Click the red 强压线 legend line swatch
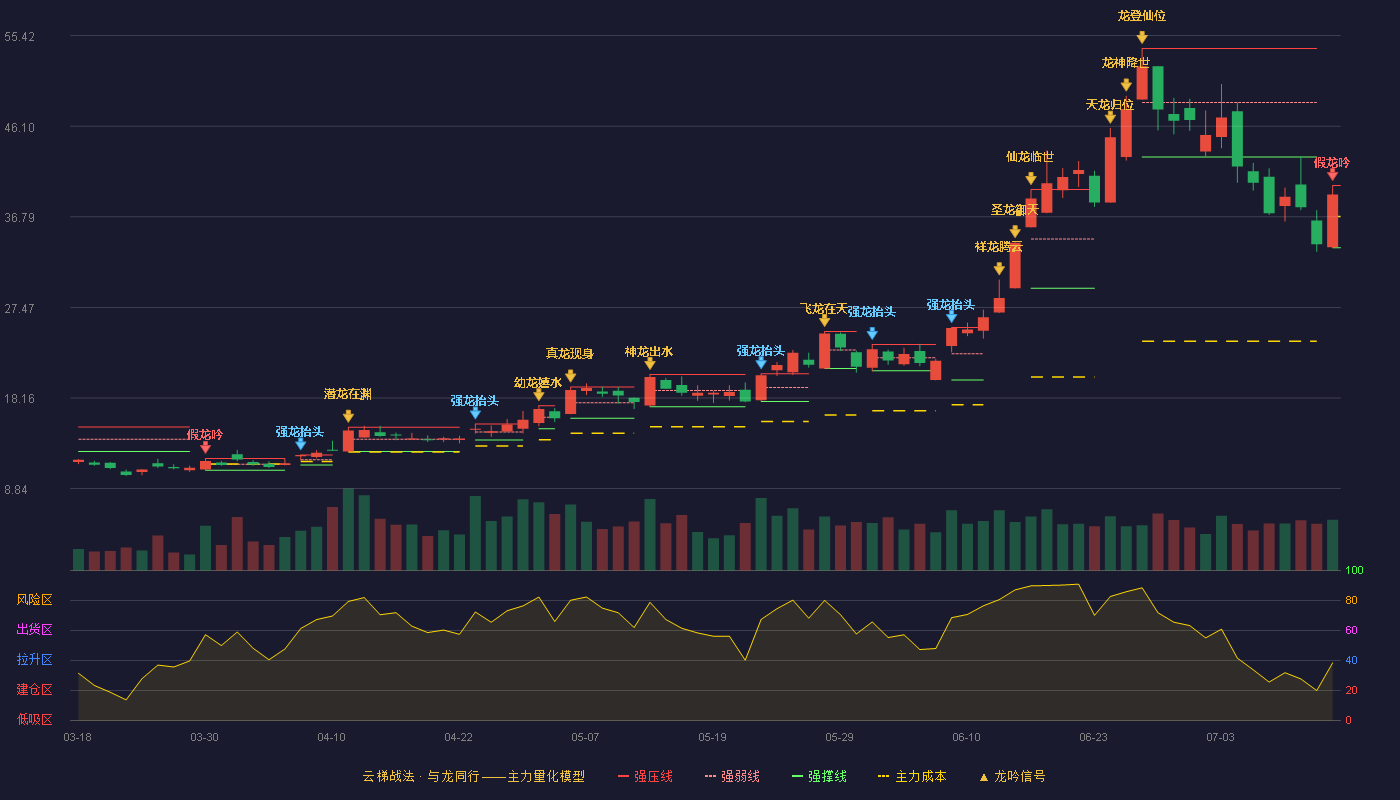Viewport: 1400px width, 800px height. click(624, 776)
